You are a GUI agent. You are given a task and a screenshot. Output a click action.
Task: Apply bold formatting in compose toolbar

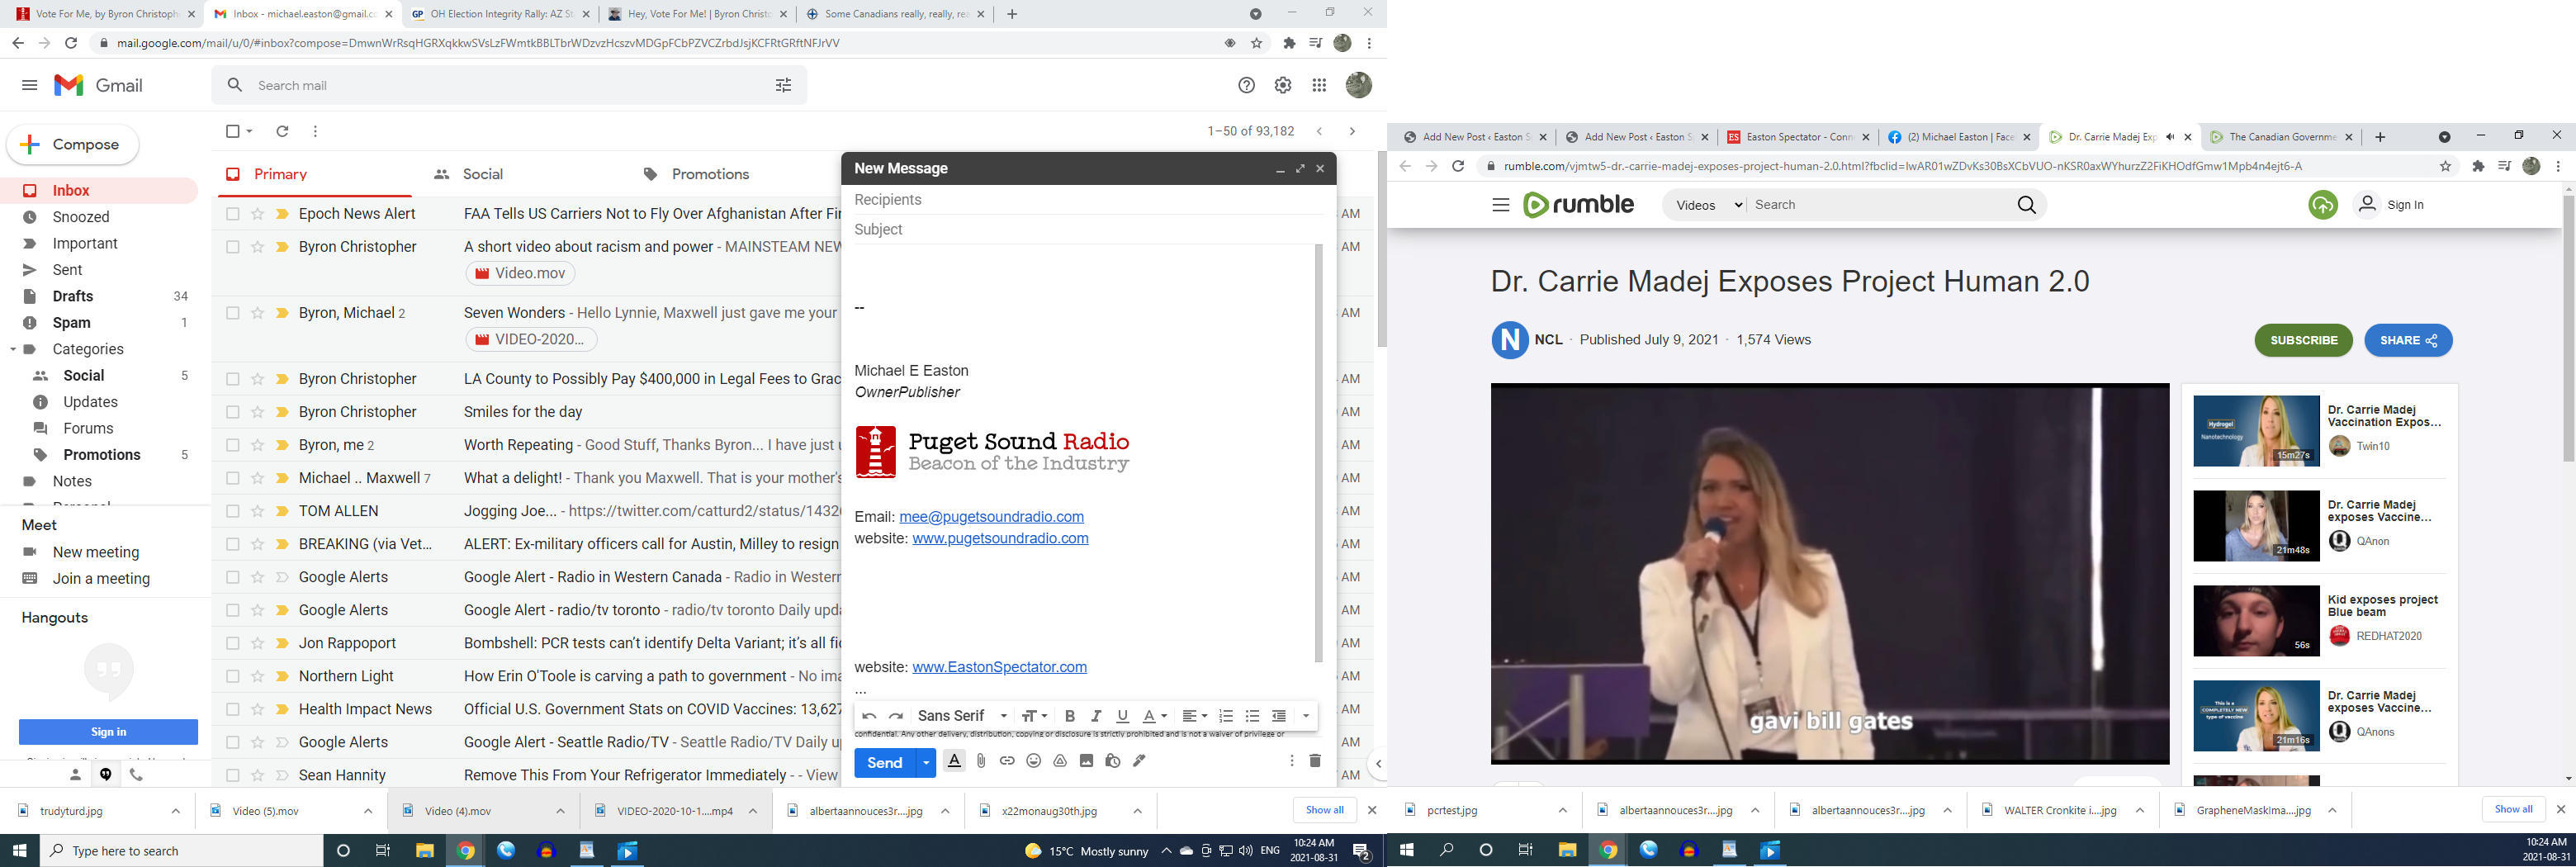(1070, 716)
